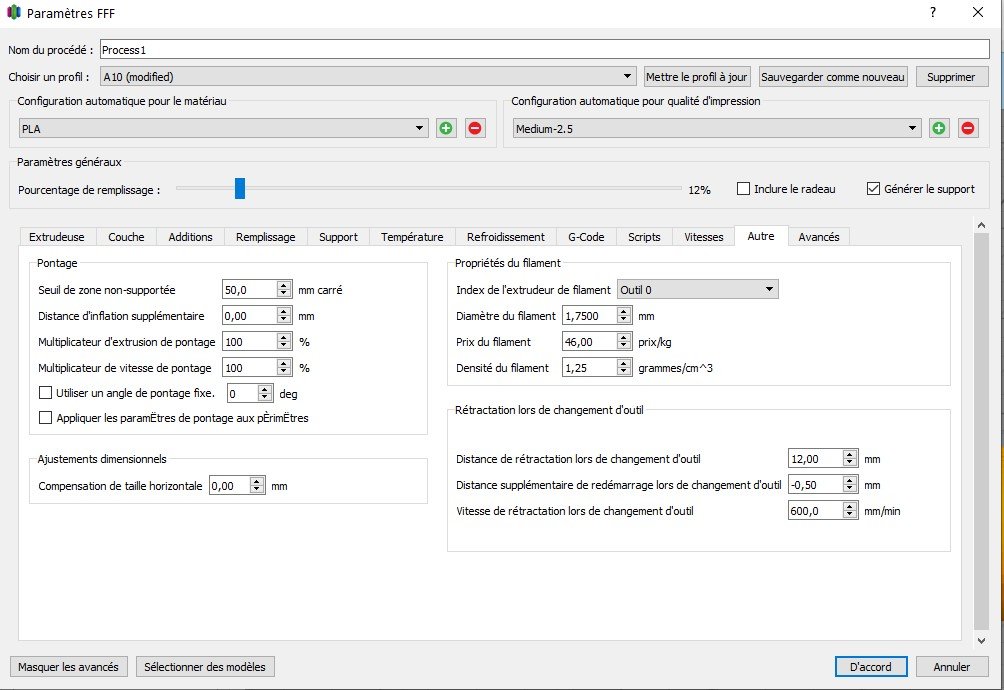Increase Seuil de zone non-supportée with up arrow
This screenshot has height=690, width=1004.
point(284,285)
